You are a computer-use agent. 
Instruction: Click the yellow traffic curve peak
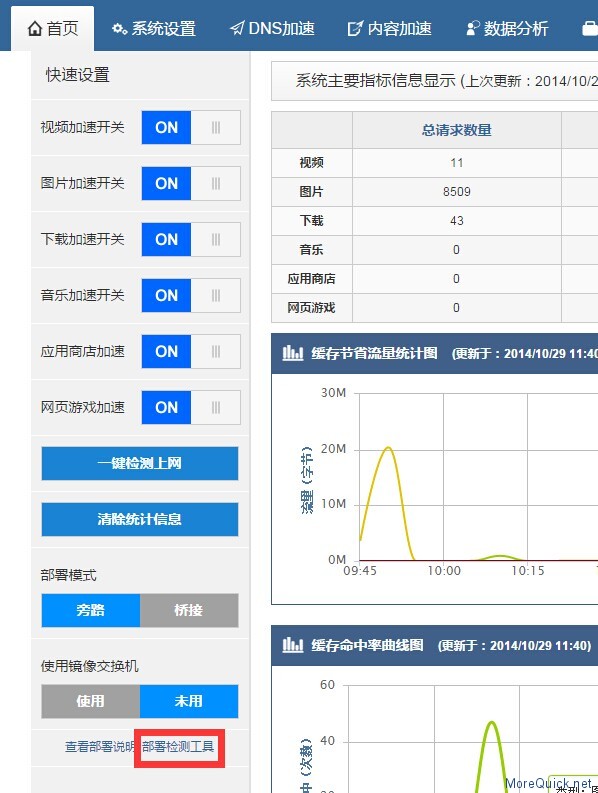pyautogui.click(x=388, y=448)
